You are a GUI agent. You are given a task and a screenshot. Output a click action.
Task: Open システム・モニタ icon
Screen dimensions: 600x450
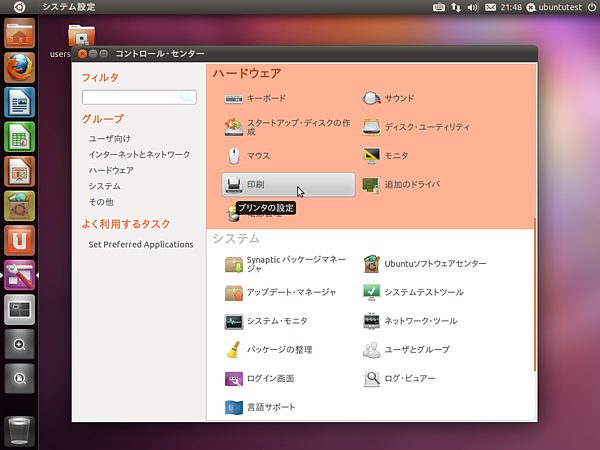(233, 321)
